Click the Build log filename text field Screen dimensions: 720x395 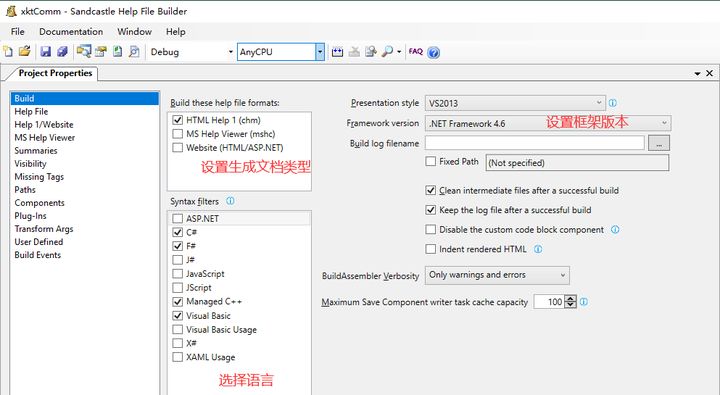(535, 143)
